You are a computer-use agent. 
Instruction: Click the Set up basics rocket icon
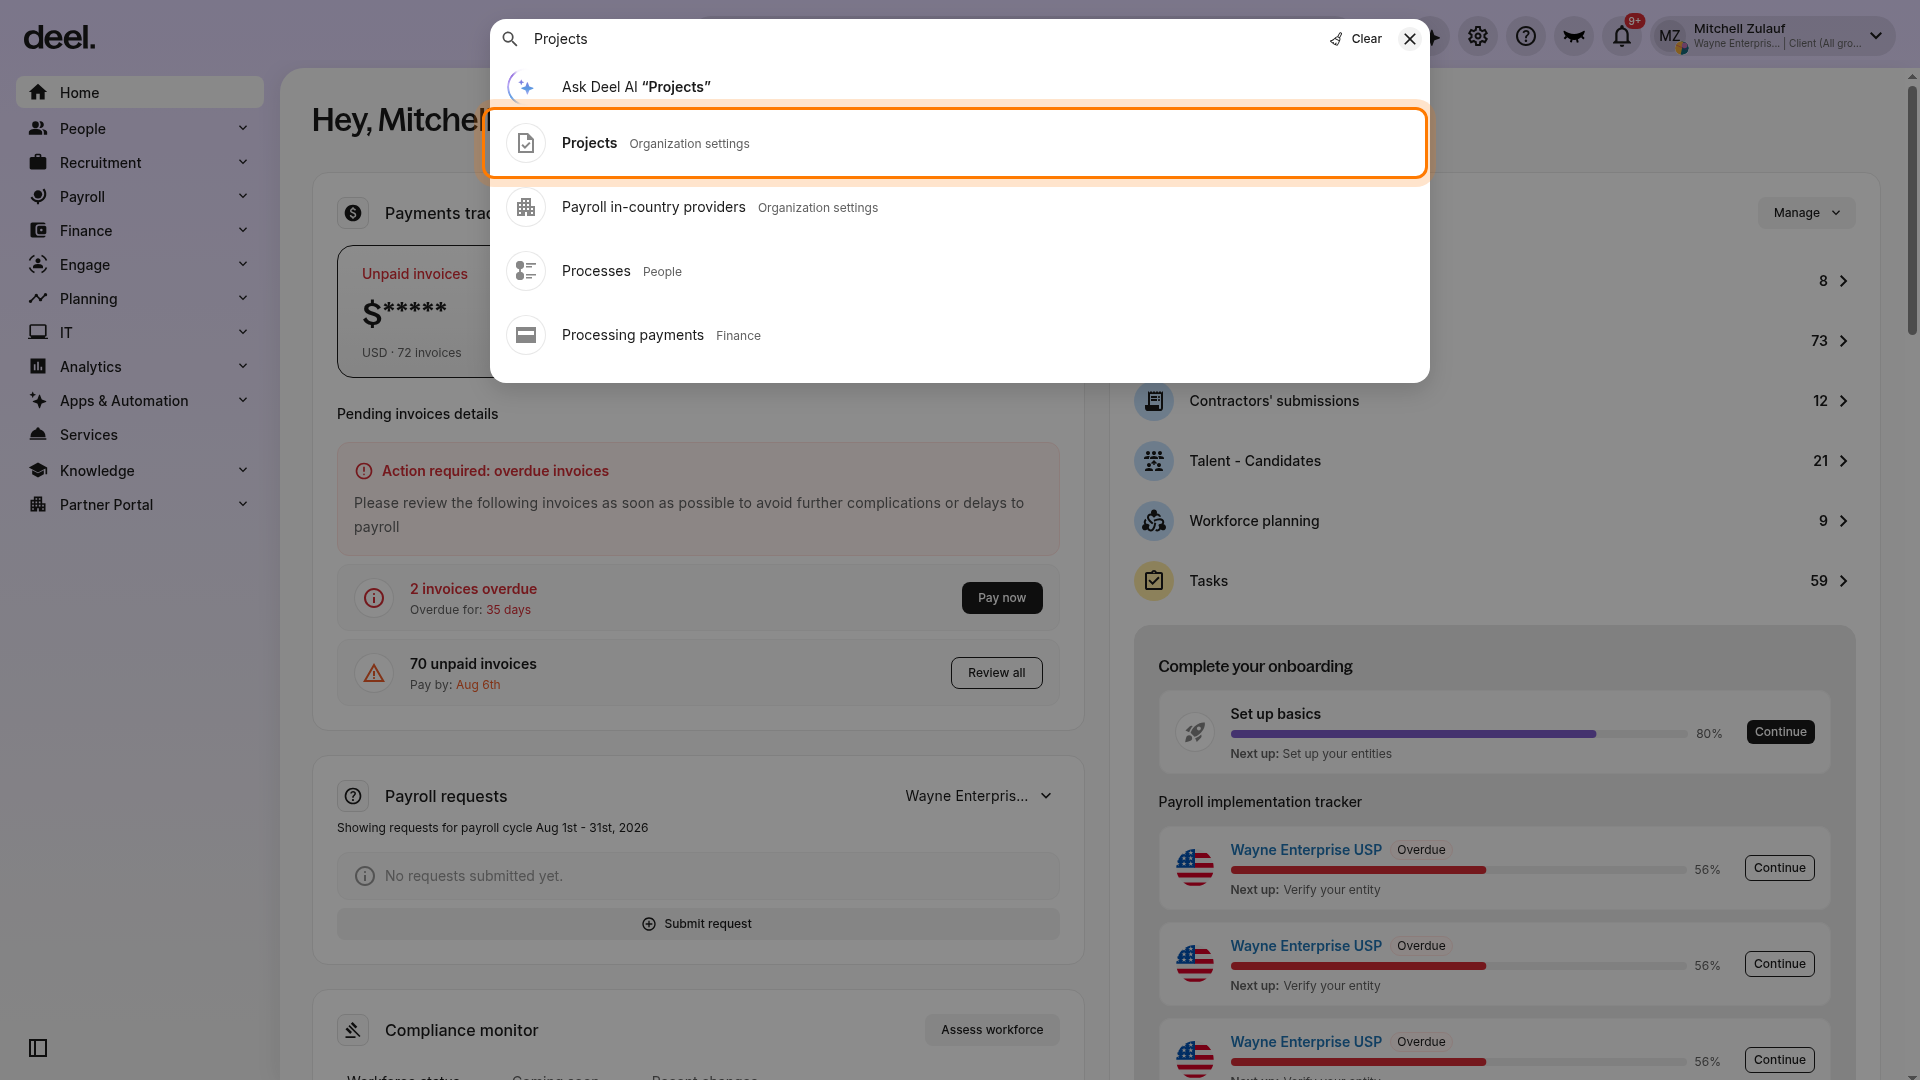point(1195,732)
